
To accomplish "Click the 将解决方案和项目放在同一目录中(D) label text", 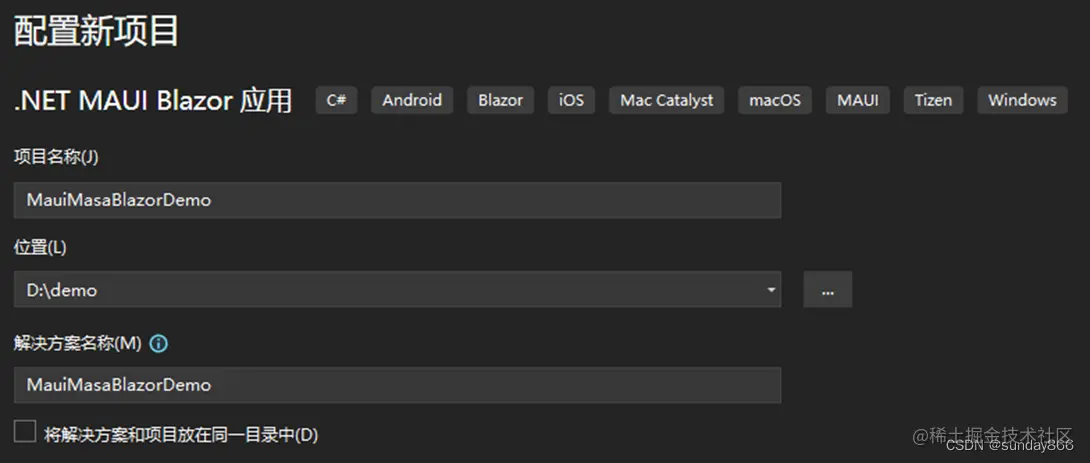I will (181, 435).
